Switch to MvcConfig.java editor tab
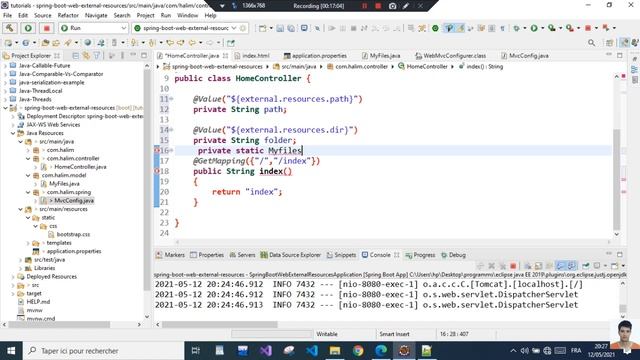The height and width of the screenshot is (360, 640). (x=528, y=56)
